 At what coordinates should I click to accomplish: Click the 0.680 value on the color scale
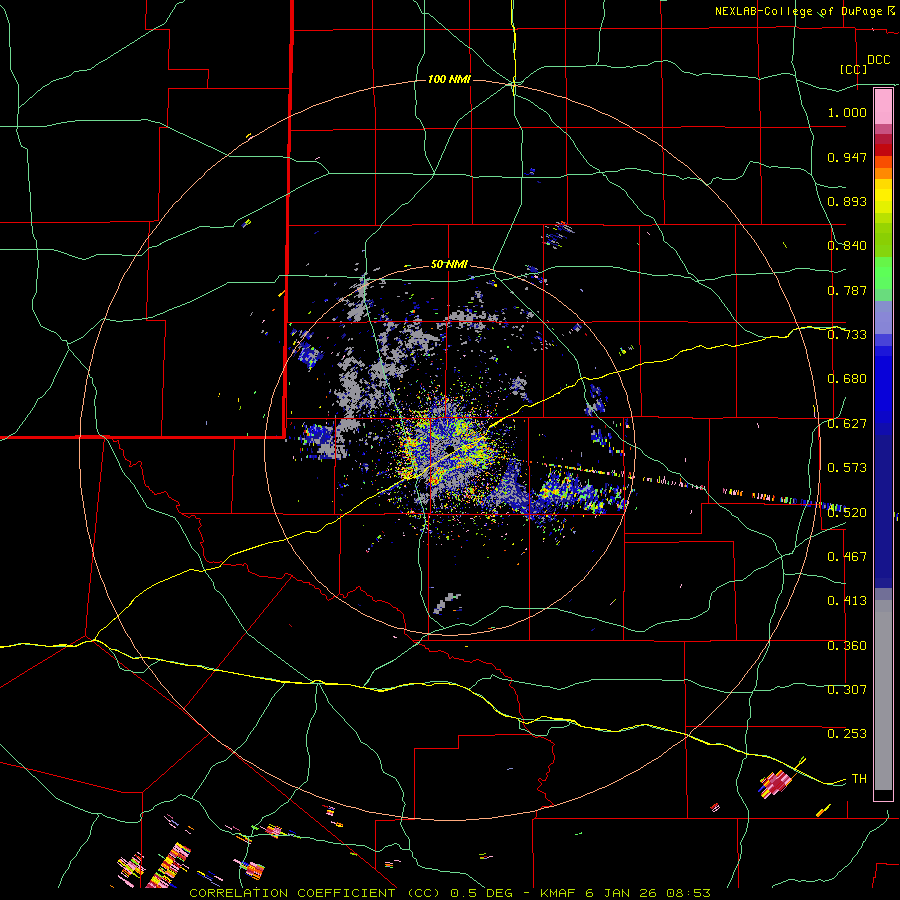click(x=847, y=379)
